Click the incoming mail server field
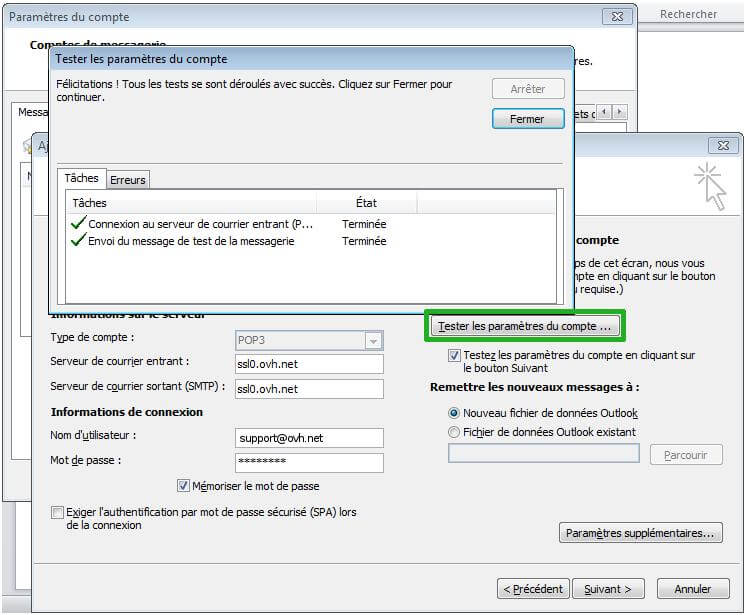 [x=309, y=362]
